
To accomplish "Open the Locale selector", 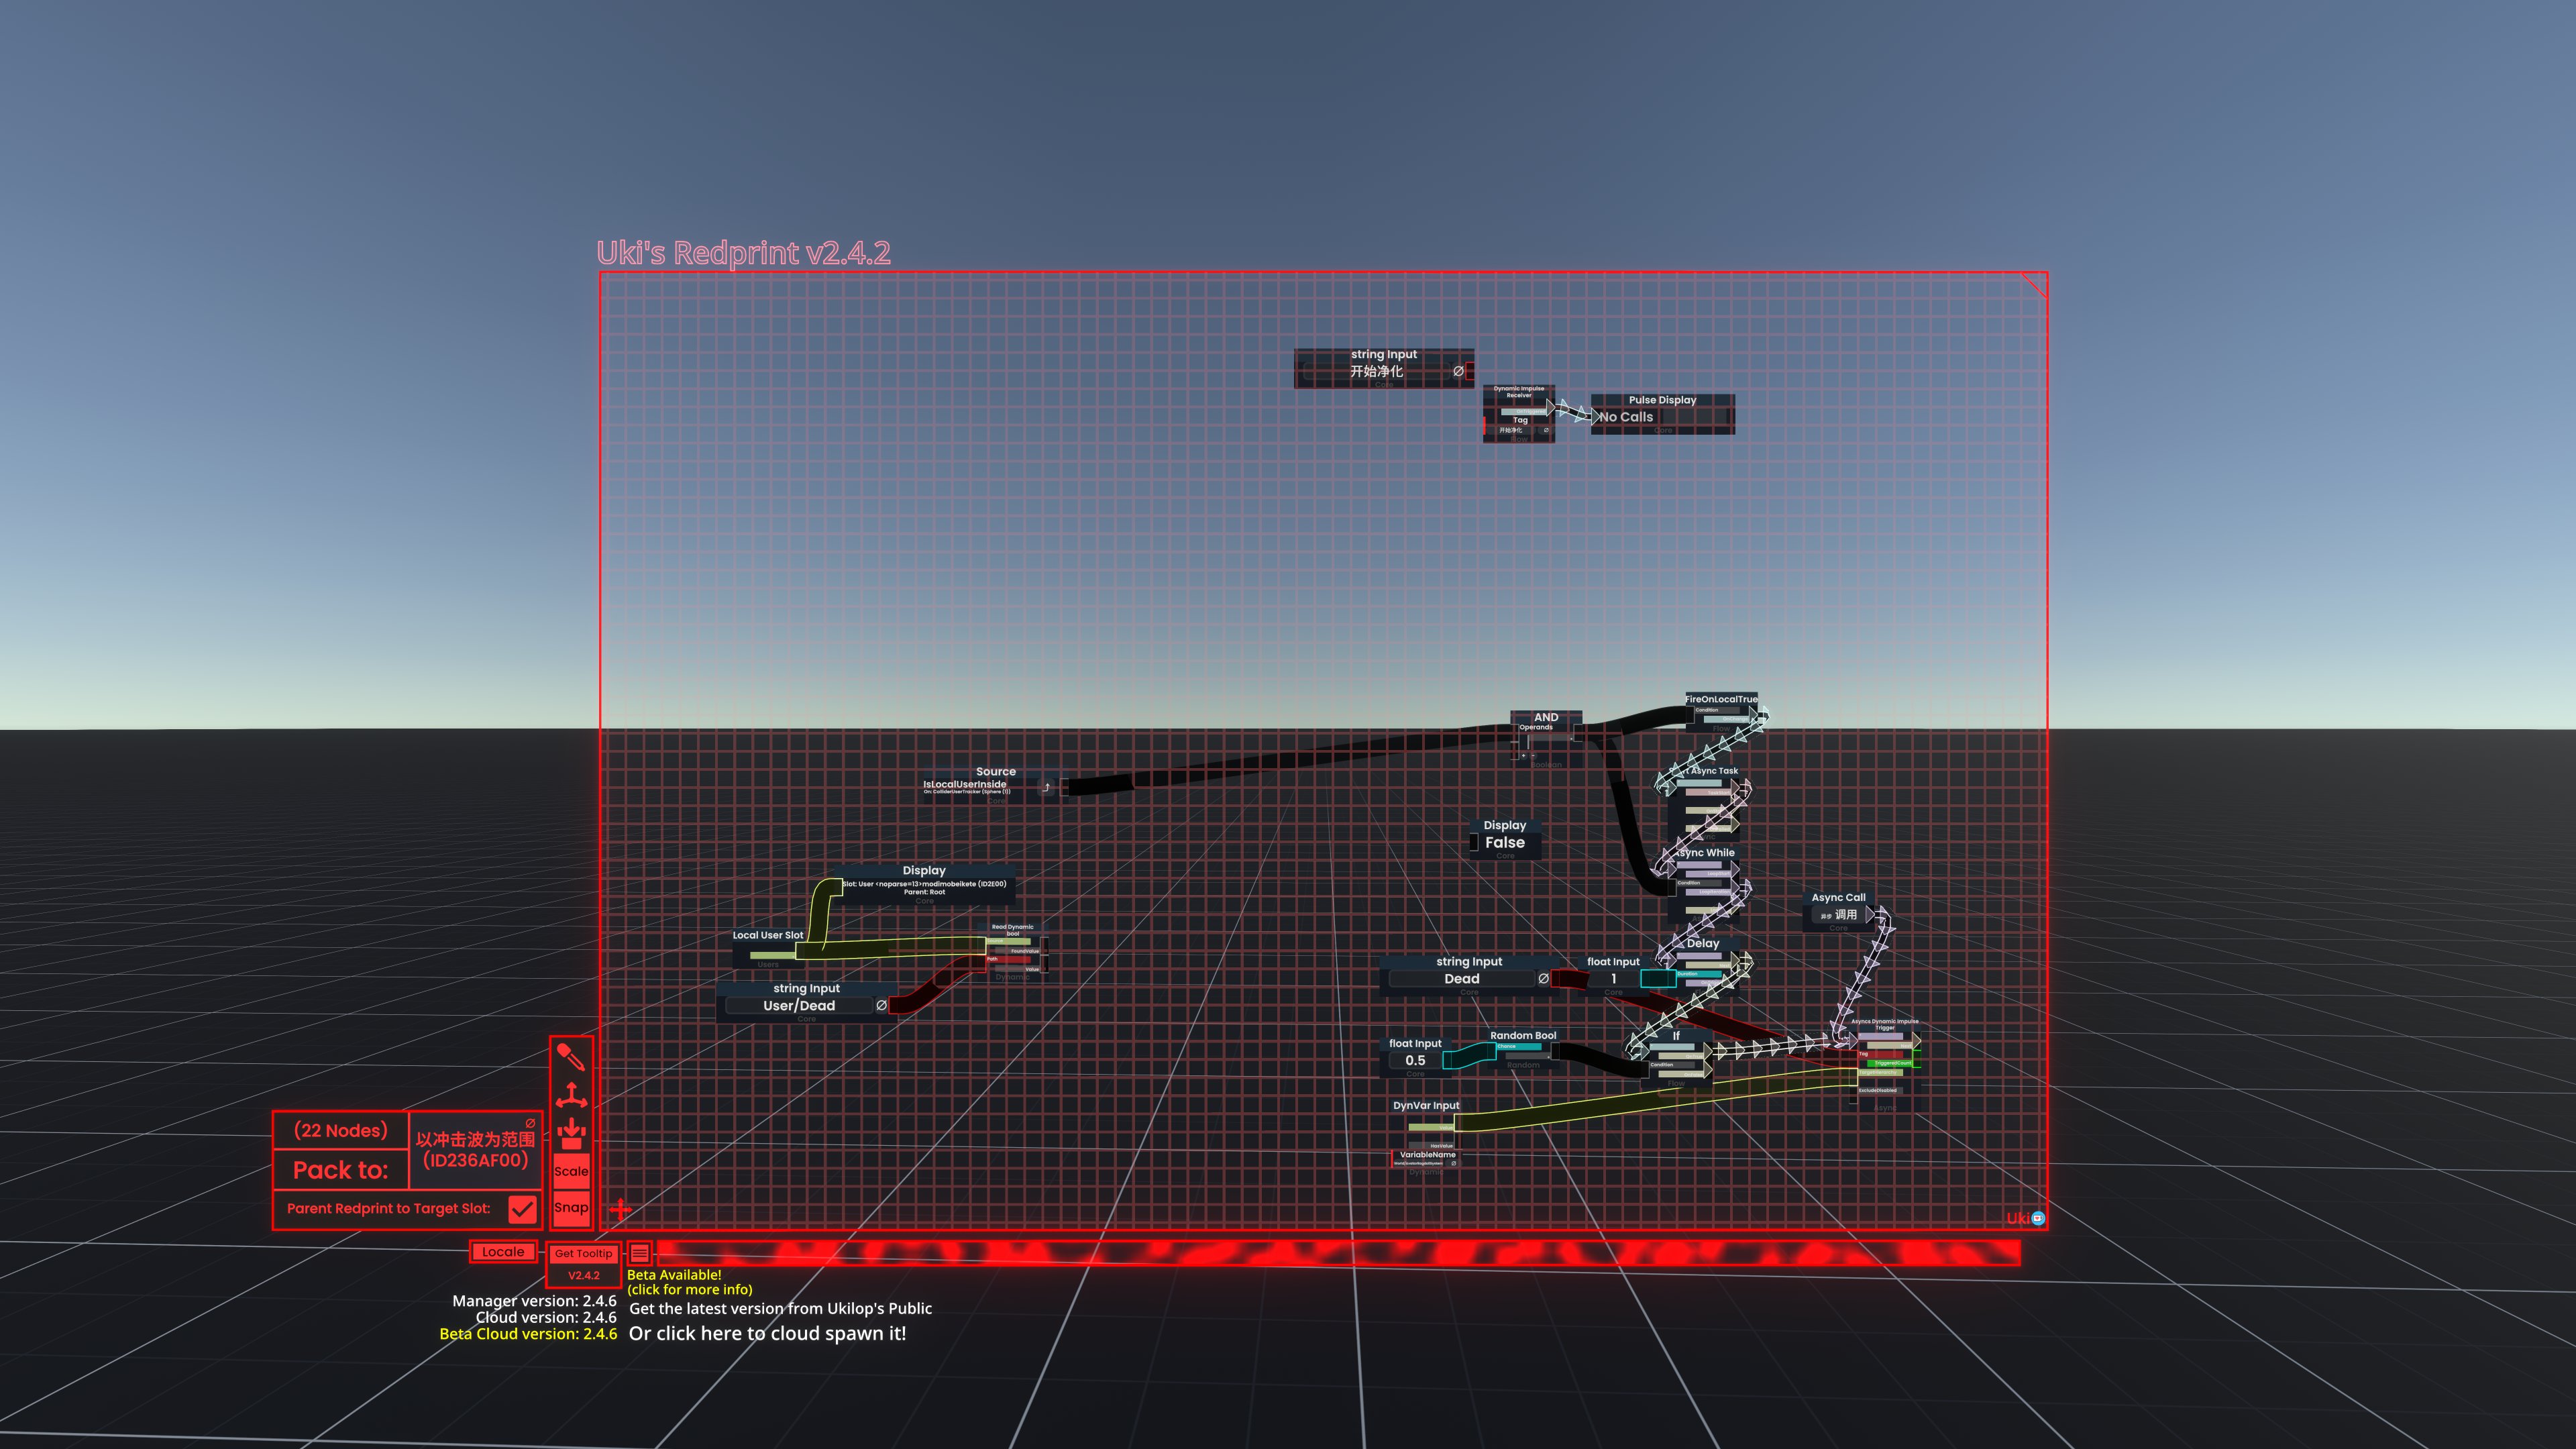I will [x=503, y=1252].
